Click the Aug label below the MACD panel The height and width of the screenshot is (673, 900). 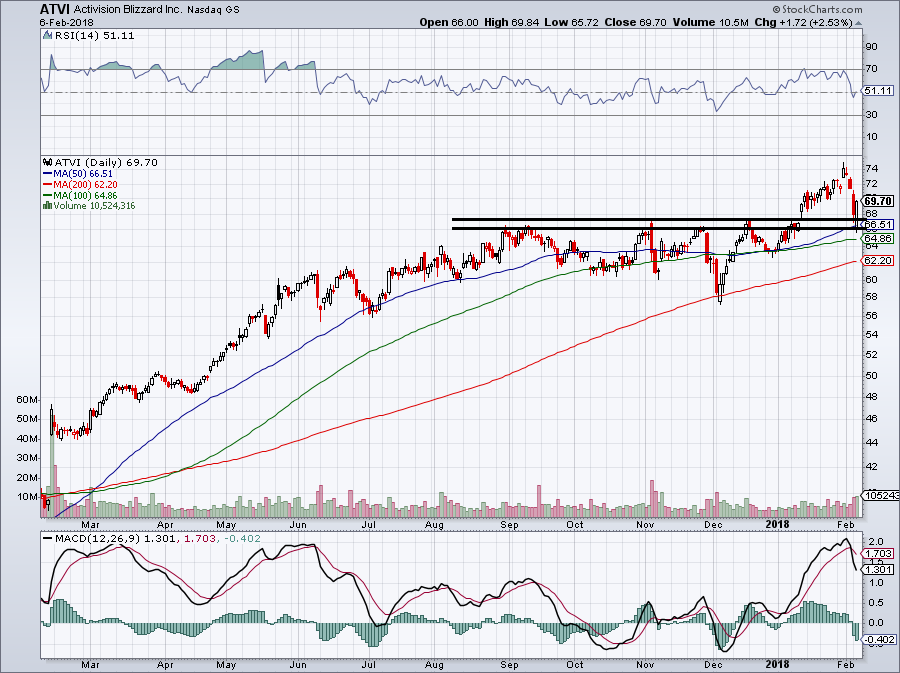pyautogui.click(x=434, y=664)
